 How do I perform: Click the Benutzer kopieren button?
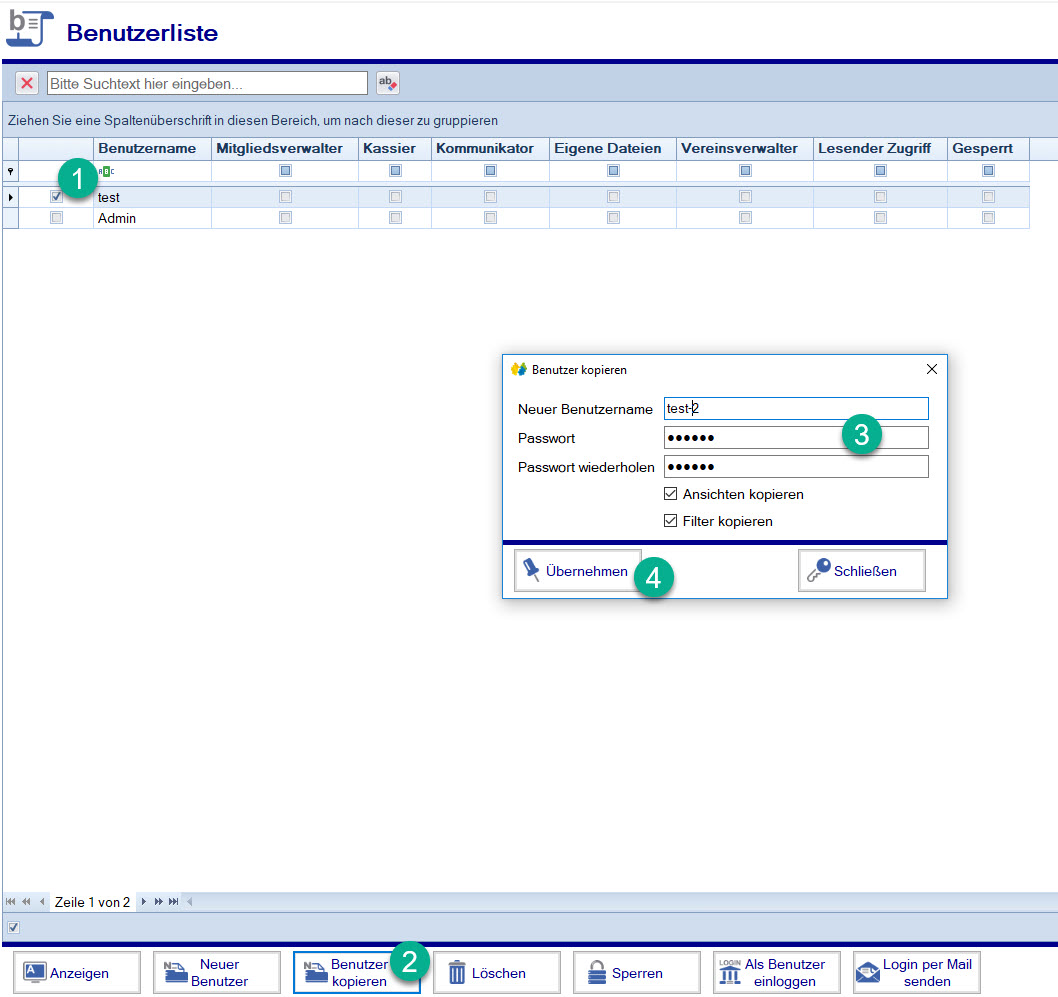click(x=356, y=973)
